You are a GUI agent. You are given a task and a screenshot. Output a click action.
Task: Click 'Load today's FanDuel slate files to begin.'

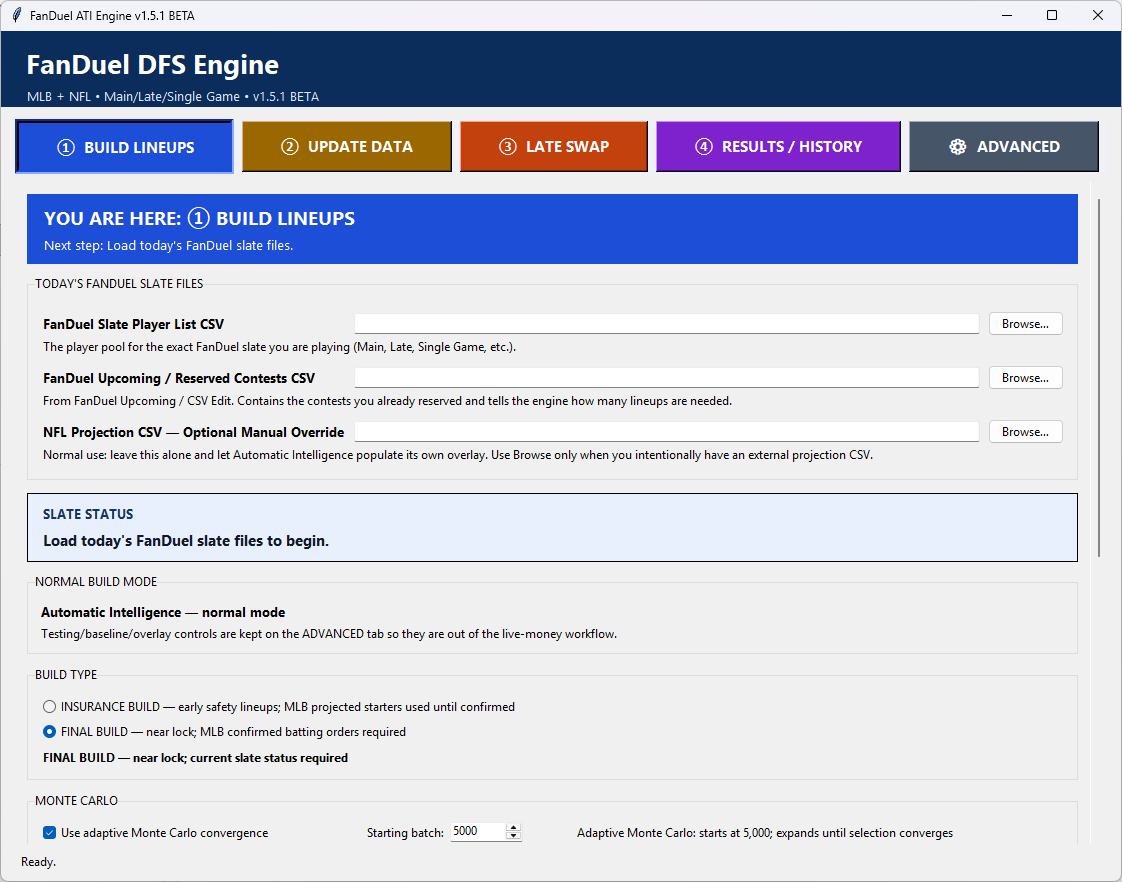tap(186, 541)
